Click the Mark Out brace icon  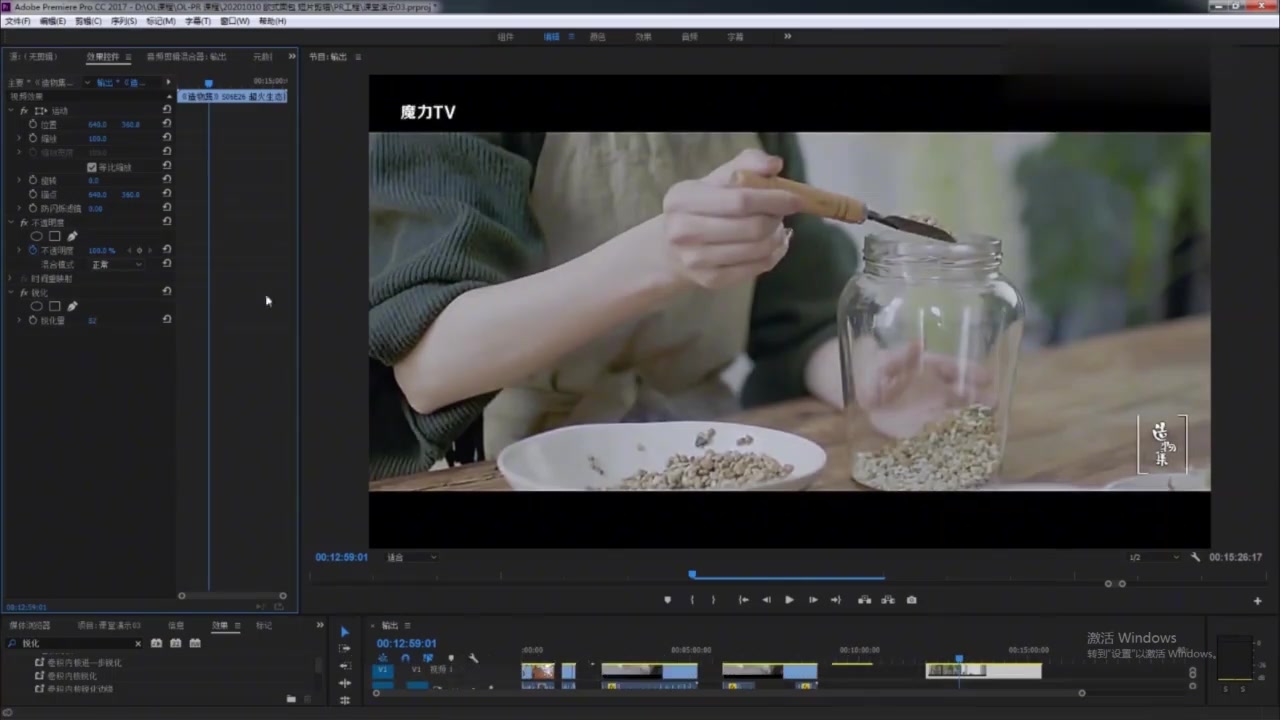click(x=713, y=600)
